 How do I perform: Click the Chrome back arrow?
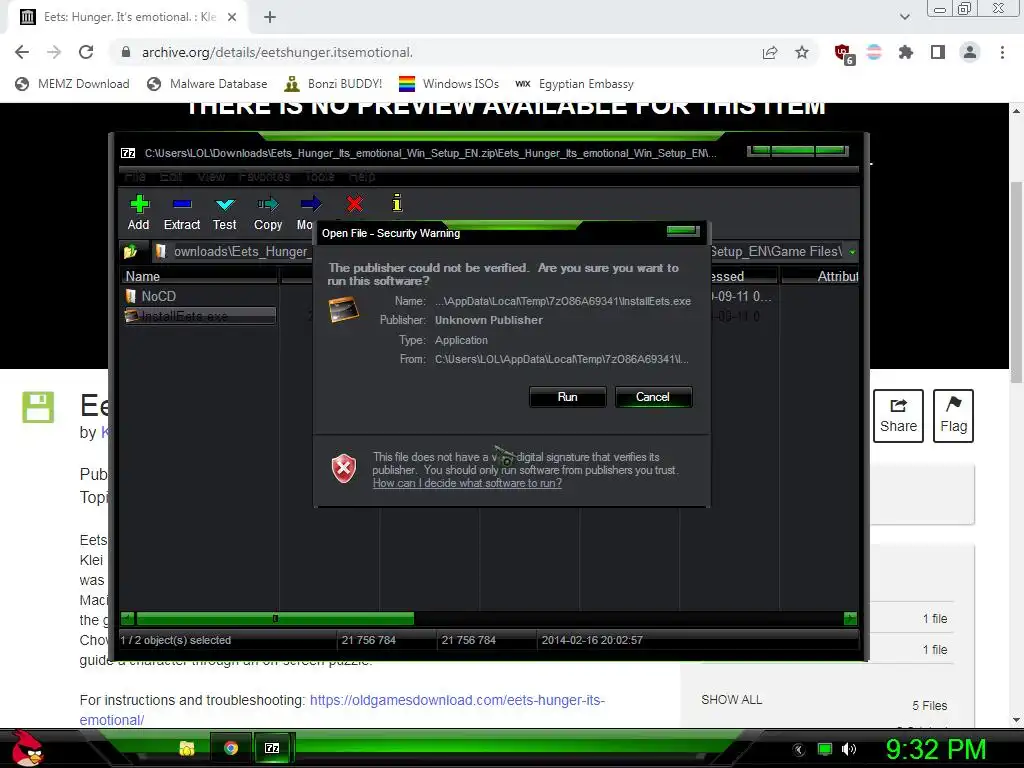pyautogui.click(x=22, y=52)
